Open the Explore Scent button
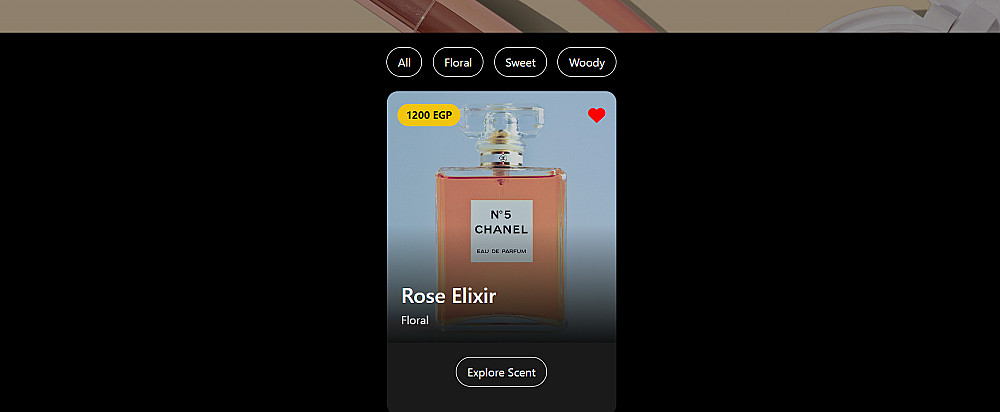The height and width of the screenshot is (412, 1000). tap(501, 372)
